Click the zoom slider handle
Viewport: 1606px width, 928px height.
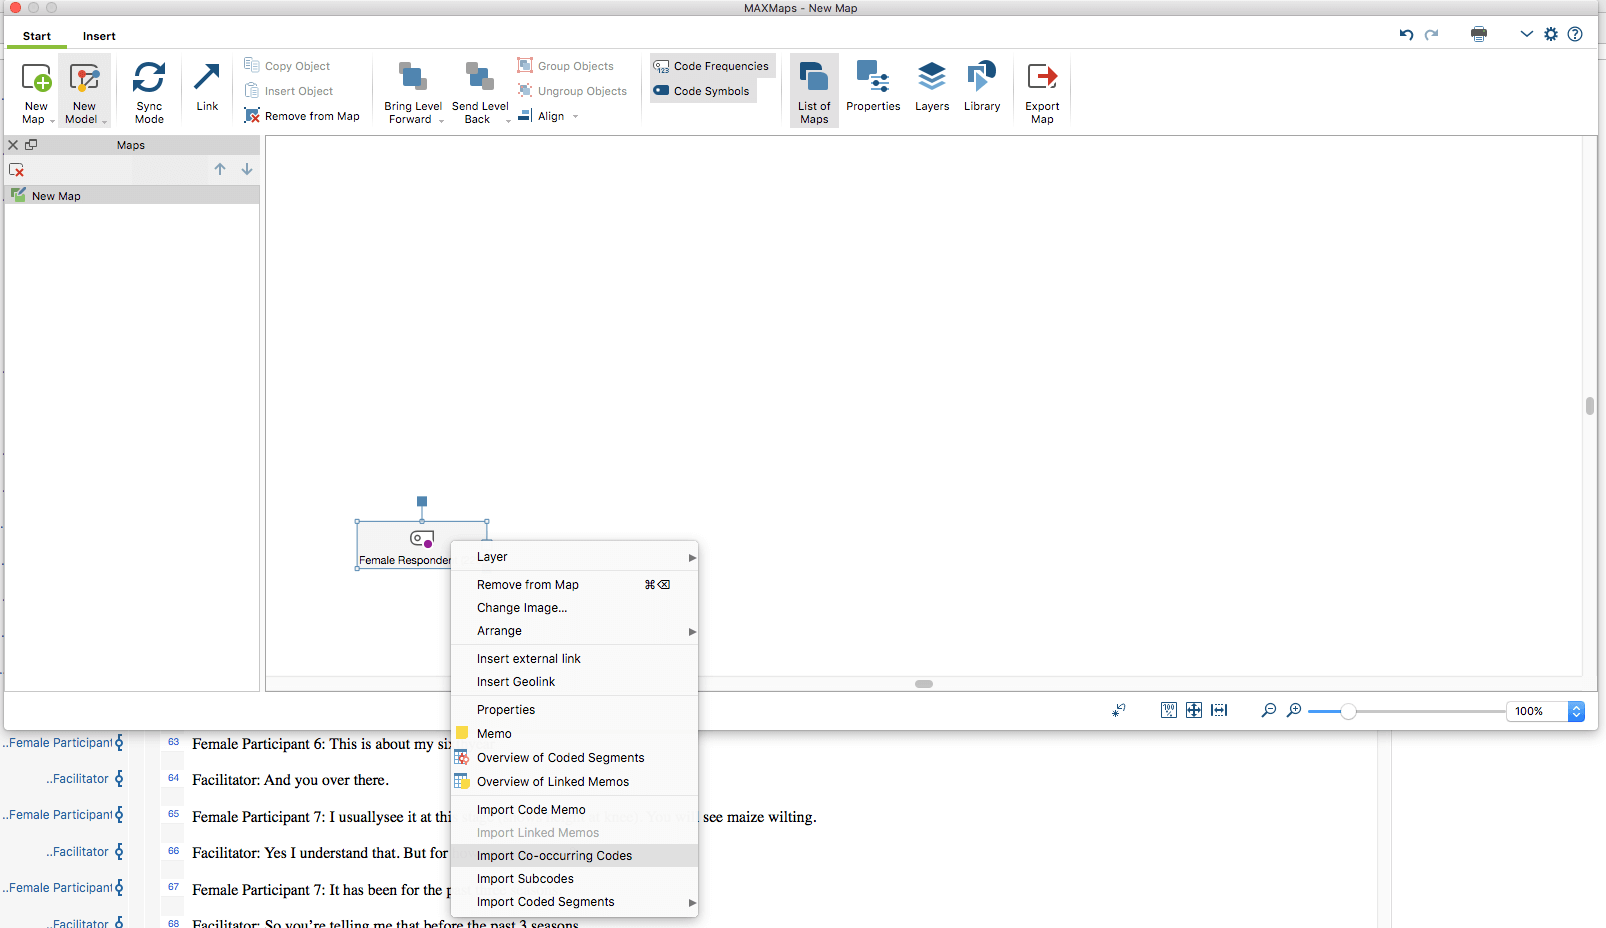click(1348, 711)
